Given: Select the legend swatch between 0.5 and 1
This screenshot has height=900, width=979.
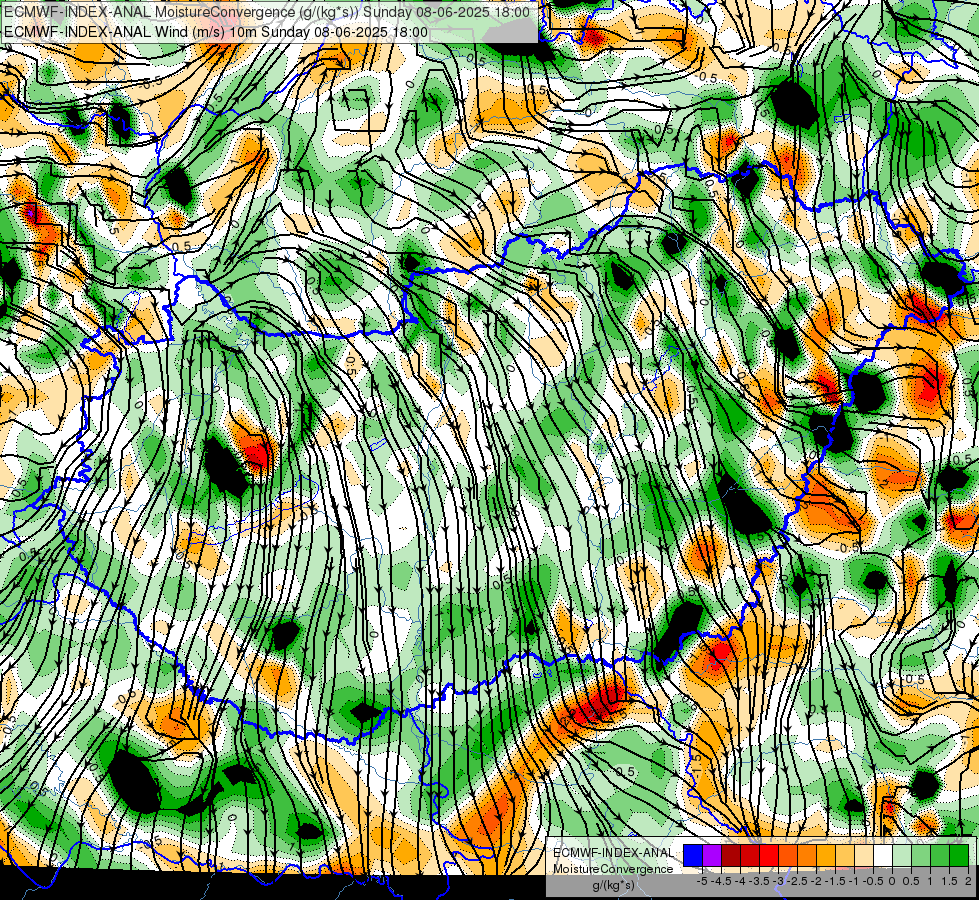Looking at the screenshot, I should click(x=921, y=855).
